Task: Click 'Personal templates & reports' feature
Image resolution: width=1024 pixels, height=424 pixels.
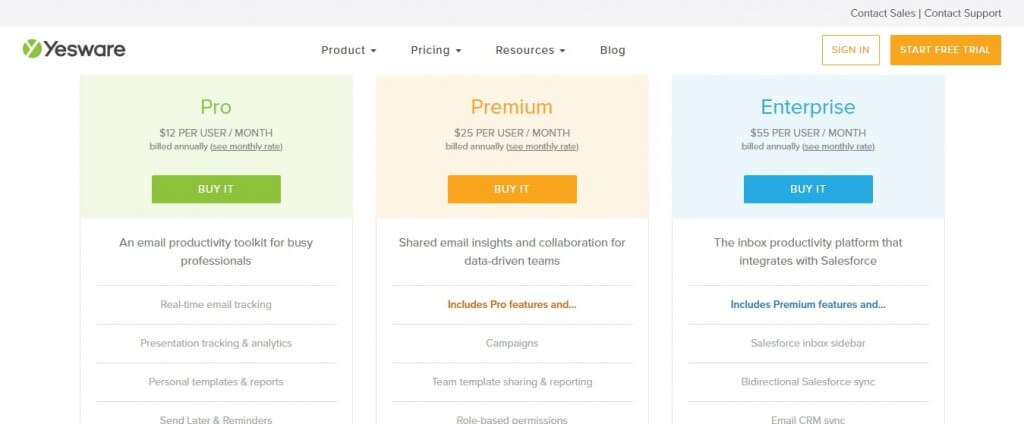Action: coord(216,382)
